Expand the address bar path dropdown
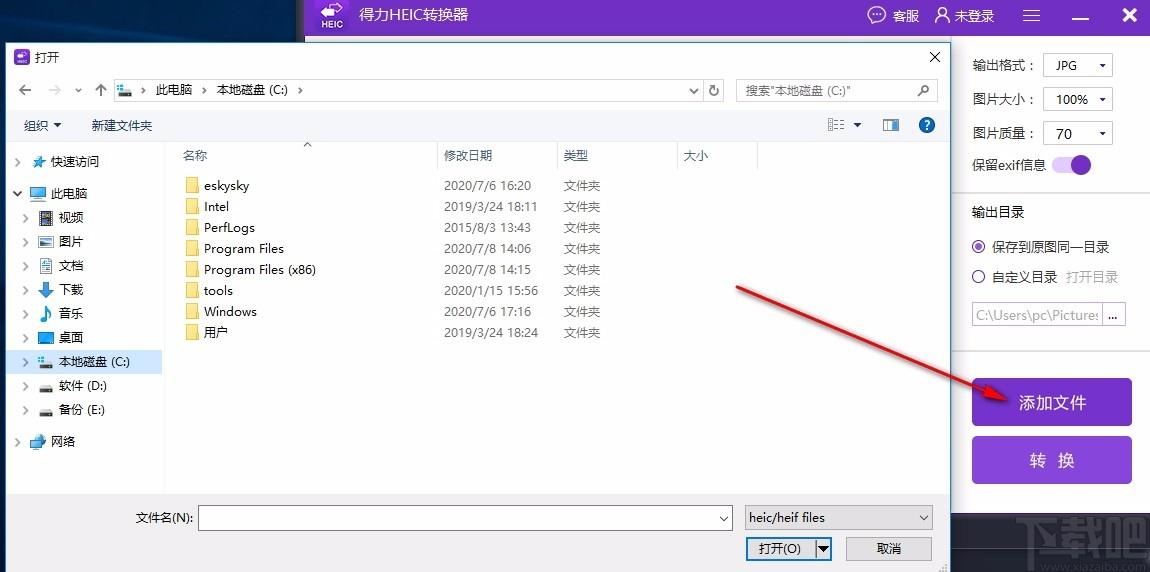Image resolution: width=1150 pixels, height=572 pixels. pos(694,90)
